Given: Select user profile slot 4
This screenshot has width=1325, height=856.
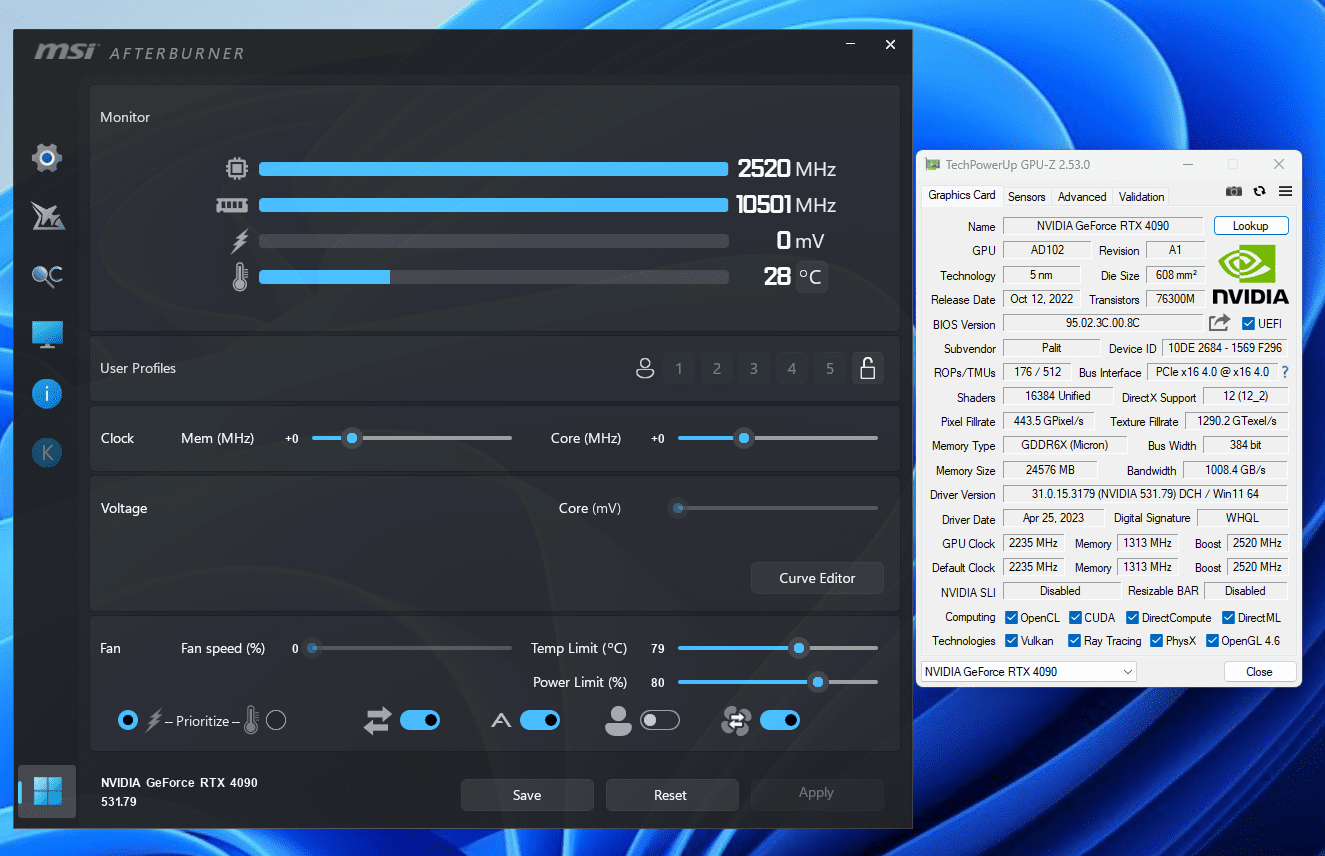Looking at the screenshot, I should [792, 368].
